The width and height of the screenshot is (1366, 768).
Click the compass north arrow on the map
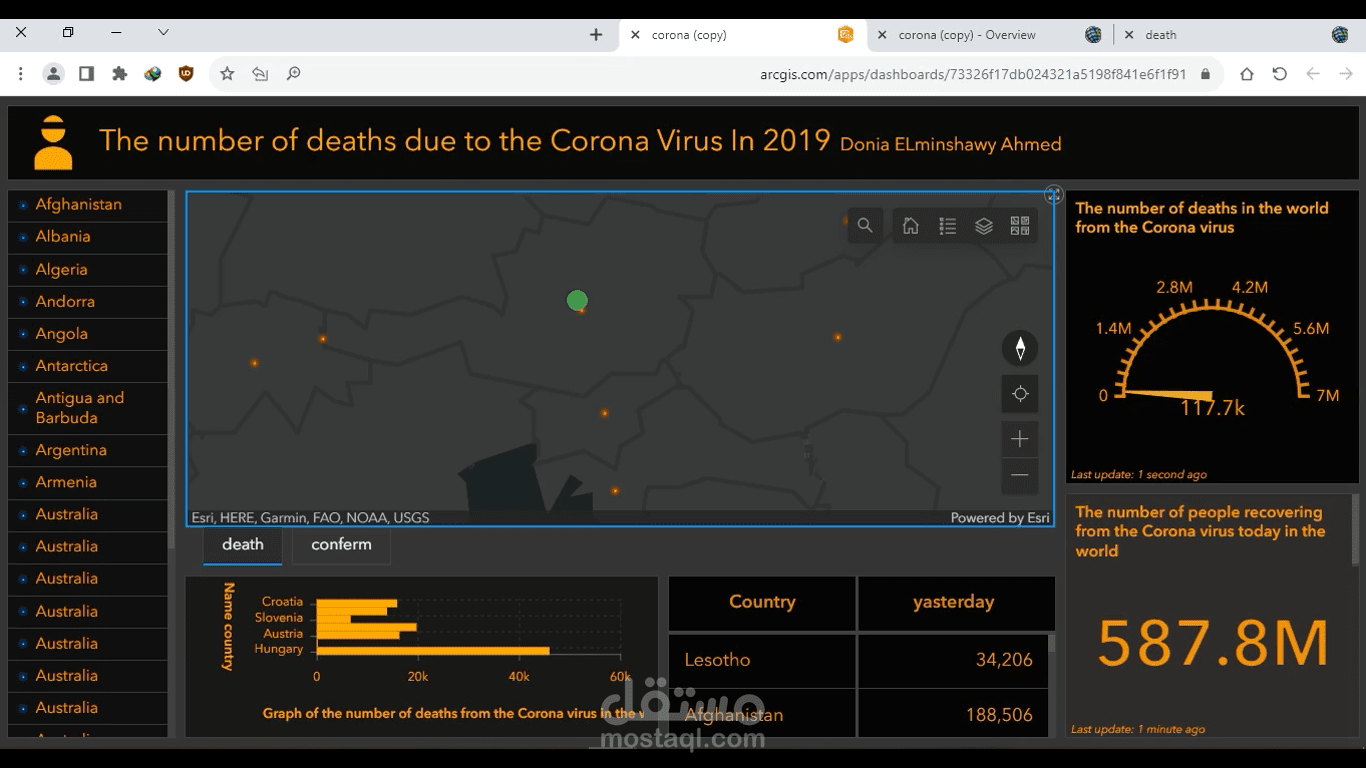tap(1019, 348)
